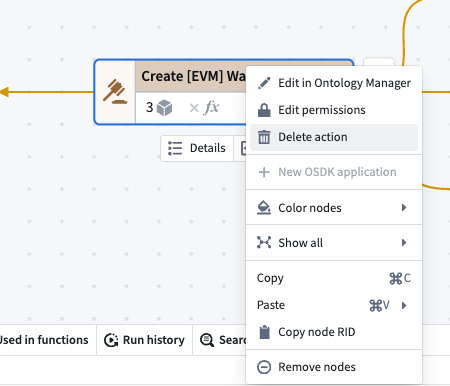Click the paint bucket Color nodes icon
The height and width of the screenshot is (386, 450).
(264, 208)
